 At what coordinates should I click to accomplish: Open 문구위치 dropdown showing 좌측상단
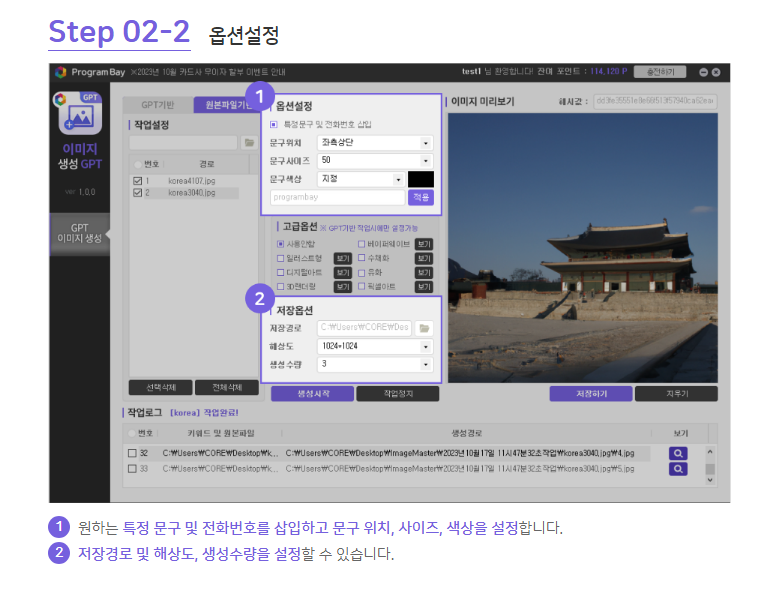coord(375,143)
